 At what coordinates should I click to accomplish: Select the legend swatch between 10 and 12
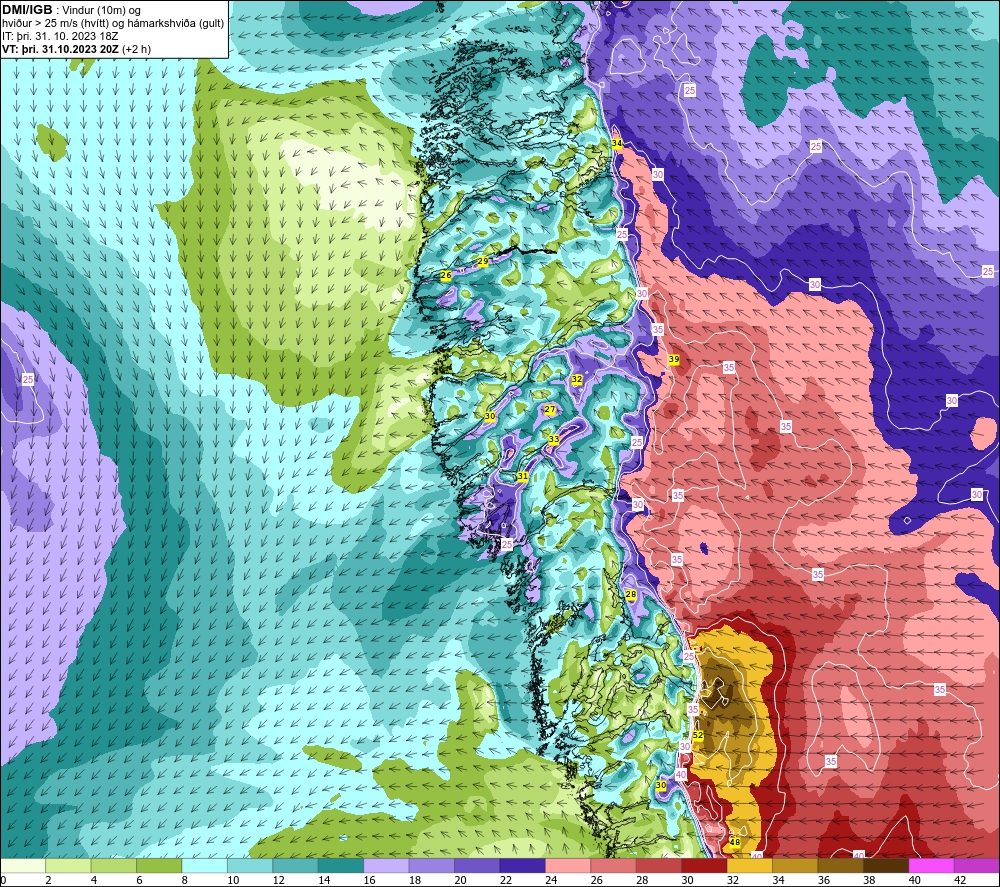pyautogui.click(x=250, y=865)
